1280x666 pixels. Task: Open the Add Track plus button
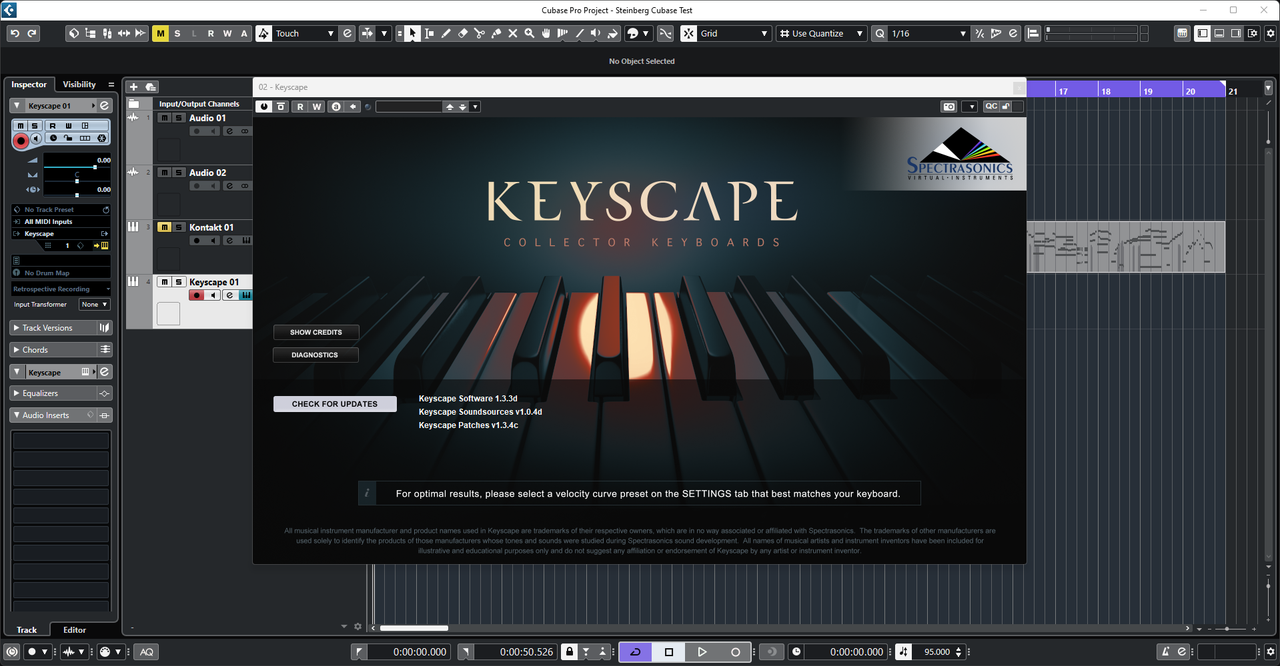(134, 87)
